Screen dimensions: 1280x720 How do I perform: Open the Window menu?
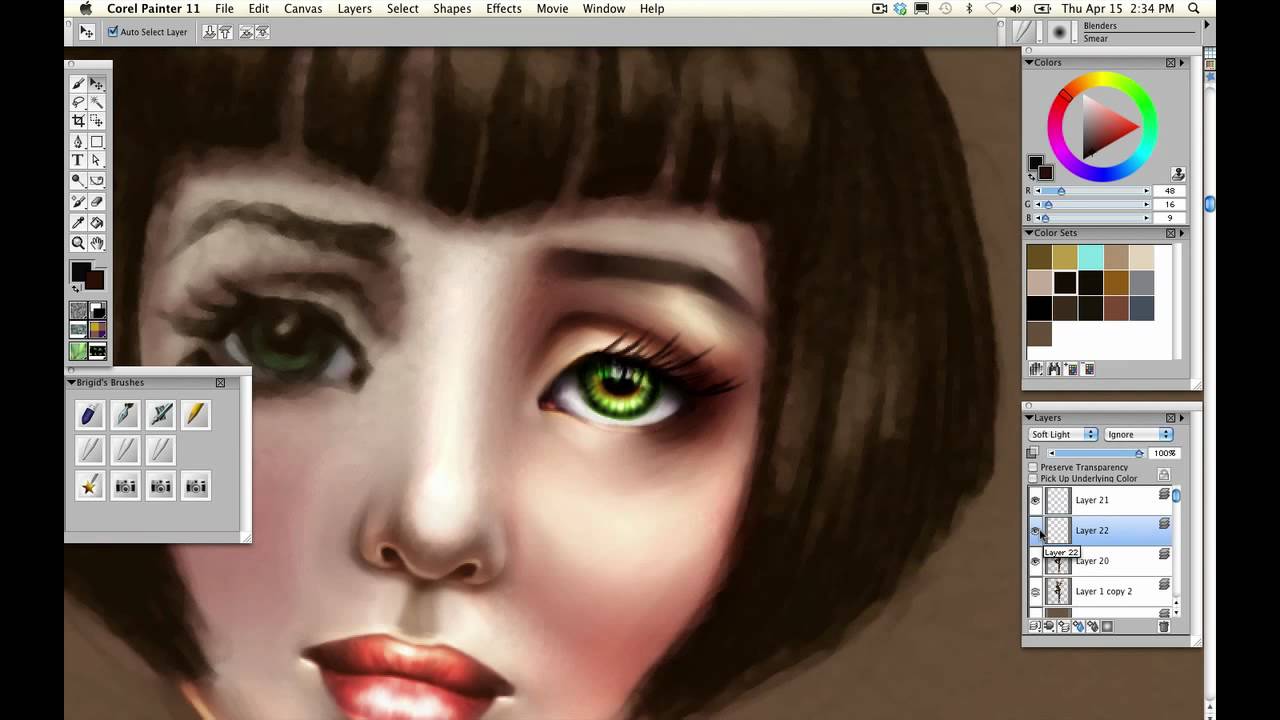pyautogui.click(x=604, y=9)
